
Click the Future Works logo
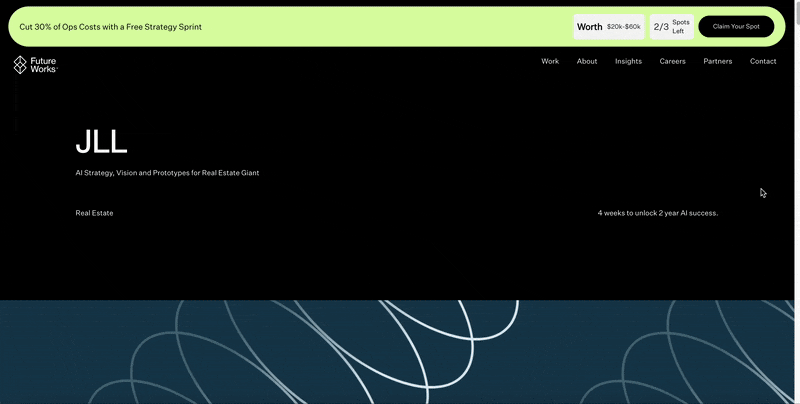coord(35,65)
